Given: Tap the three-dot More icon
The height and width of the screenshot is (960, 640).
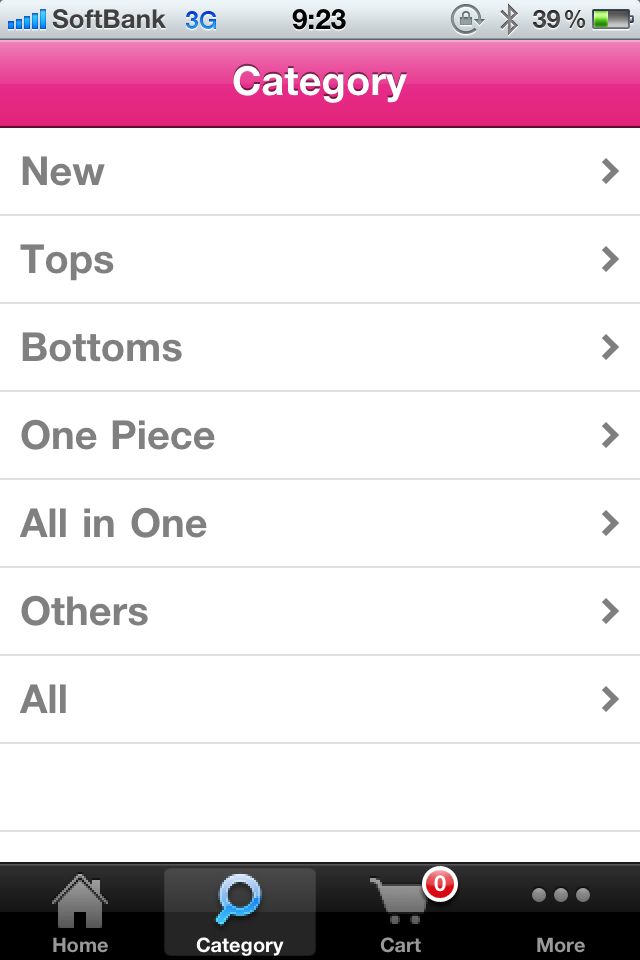Looking at the screenshot, I should (560, 895).
